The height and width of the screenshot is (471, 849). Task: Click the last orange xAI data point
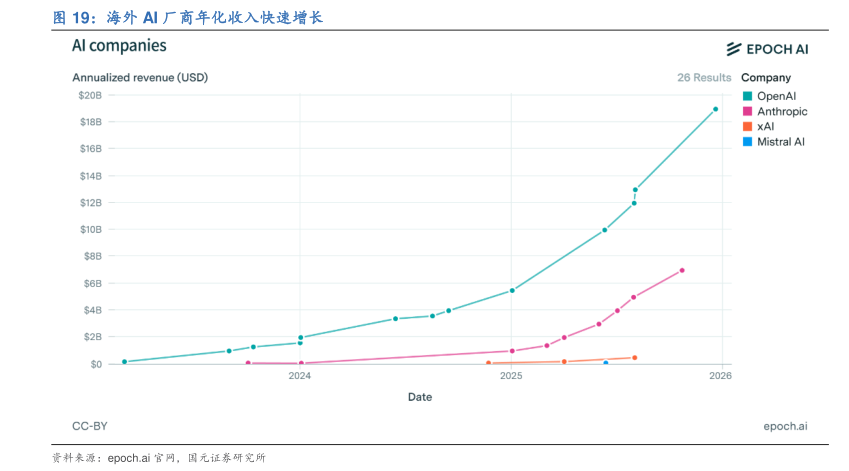tap(634, 358)
